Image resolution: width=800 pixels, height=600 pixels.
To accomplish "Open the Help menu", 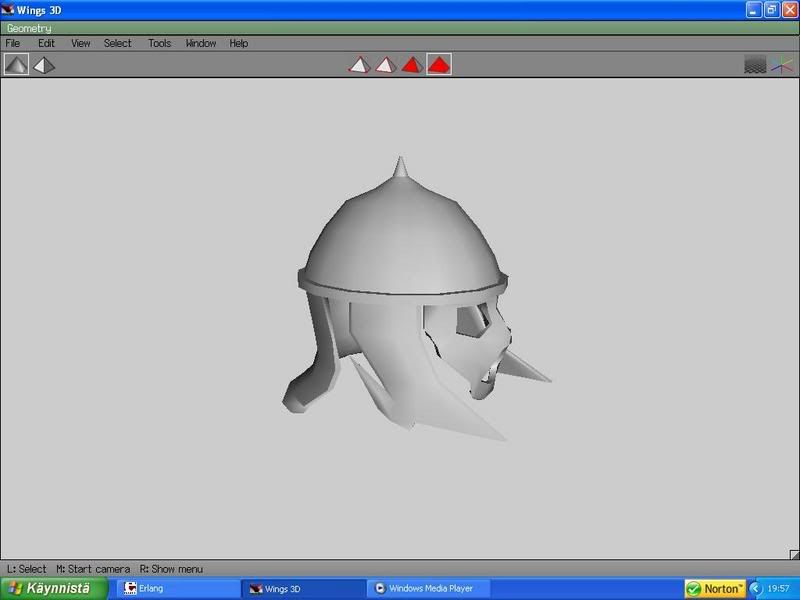I will coord(238,43).
